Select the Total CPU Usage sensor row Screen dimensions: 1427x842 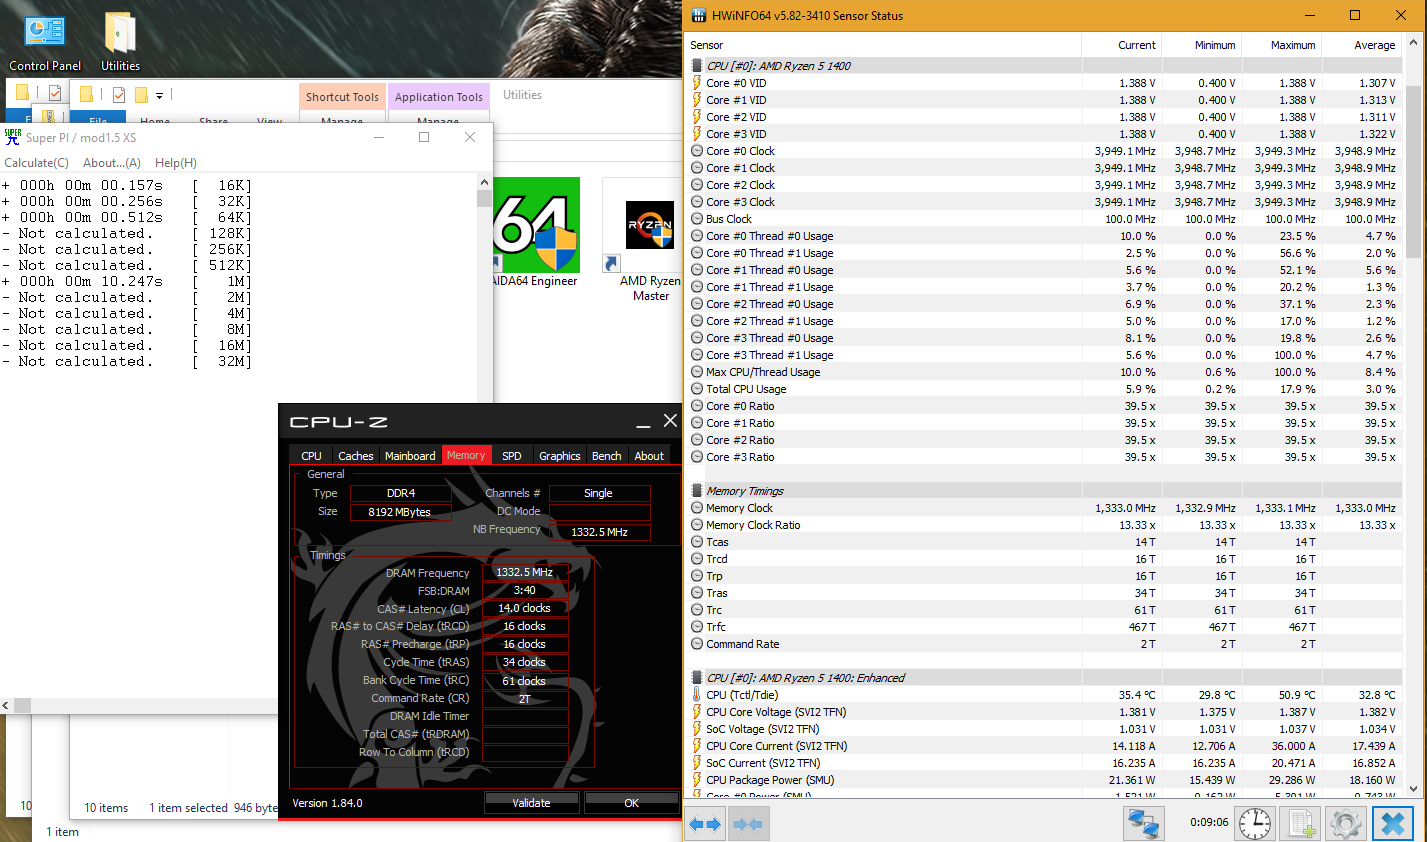(1043, 389)
